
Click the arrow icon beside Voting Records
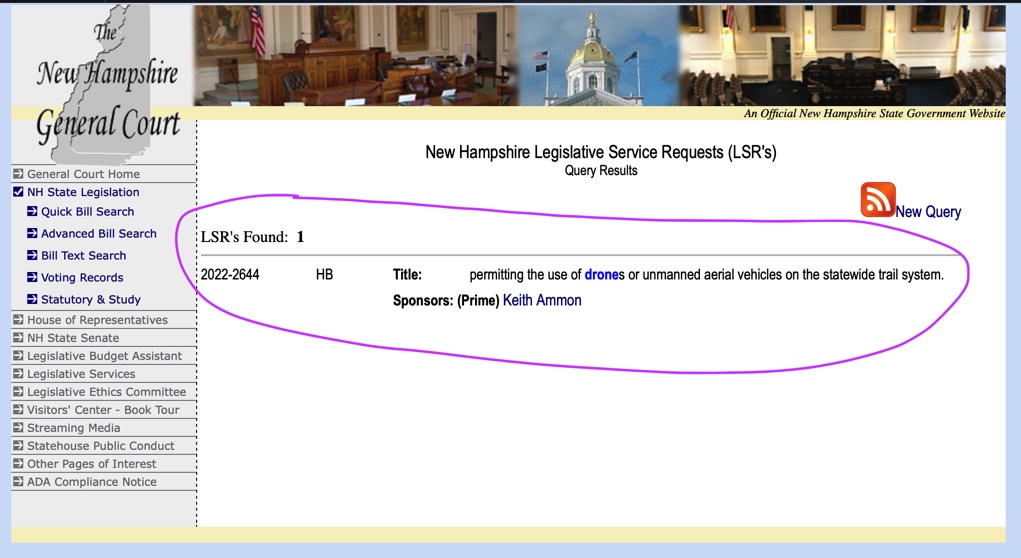[x=32, y=277]
